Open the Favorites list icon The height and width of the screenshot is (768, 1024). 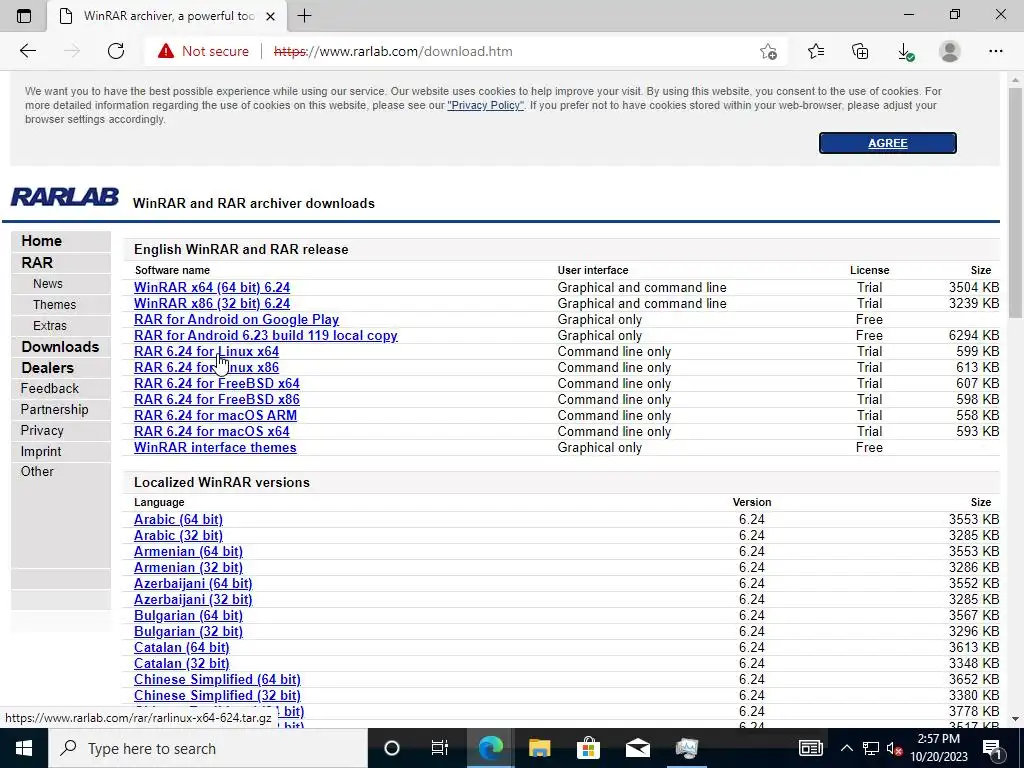(x=816, y=51)
